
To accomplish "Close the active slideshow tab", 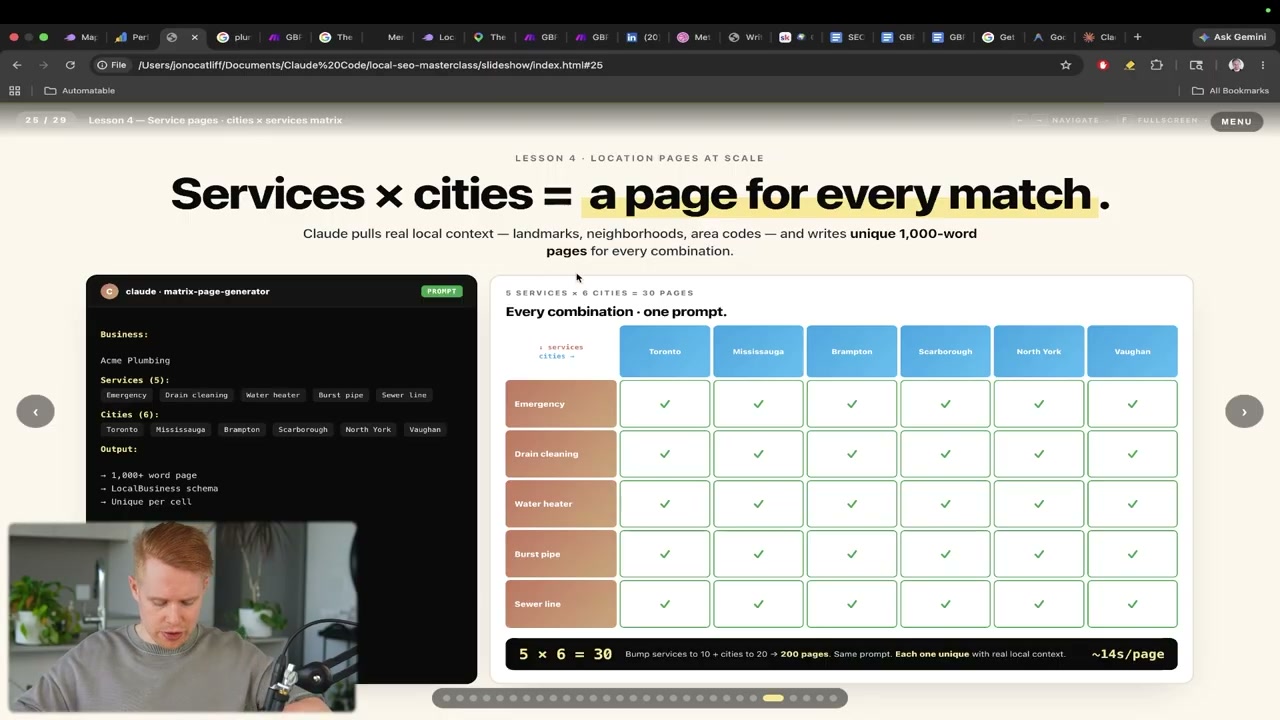I will point(194,37).
